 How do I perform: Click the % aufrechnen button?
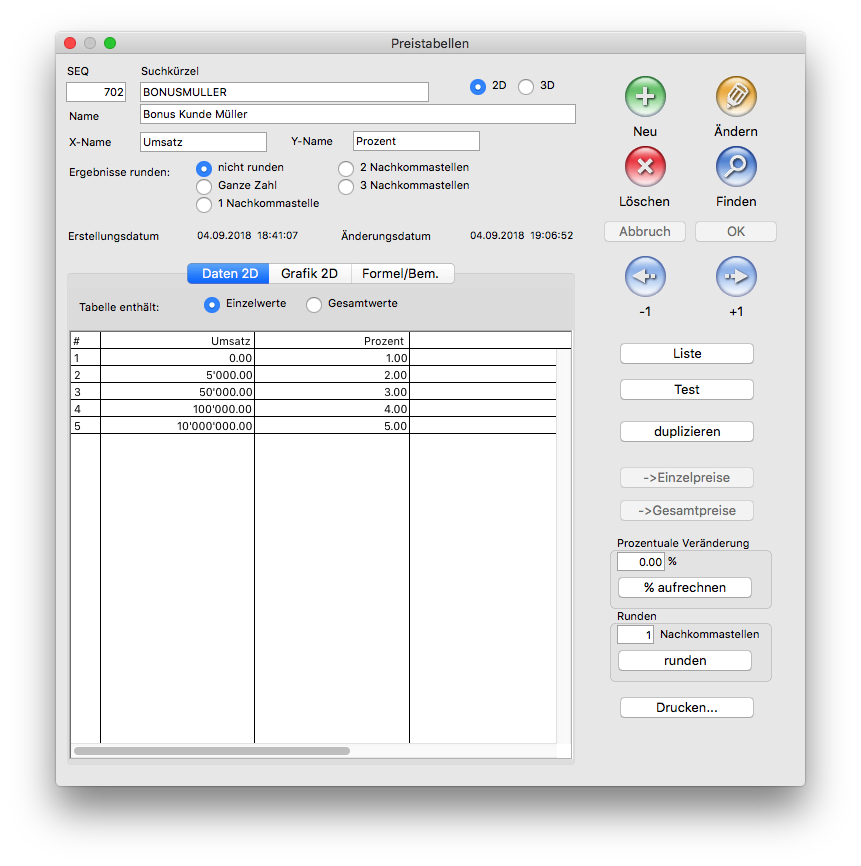tap(684, 588)
